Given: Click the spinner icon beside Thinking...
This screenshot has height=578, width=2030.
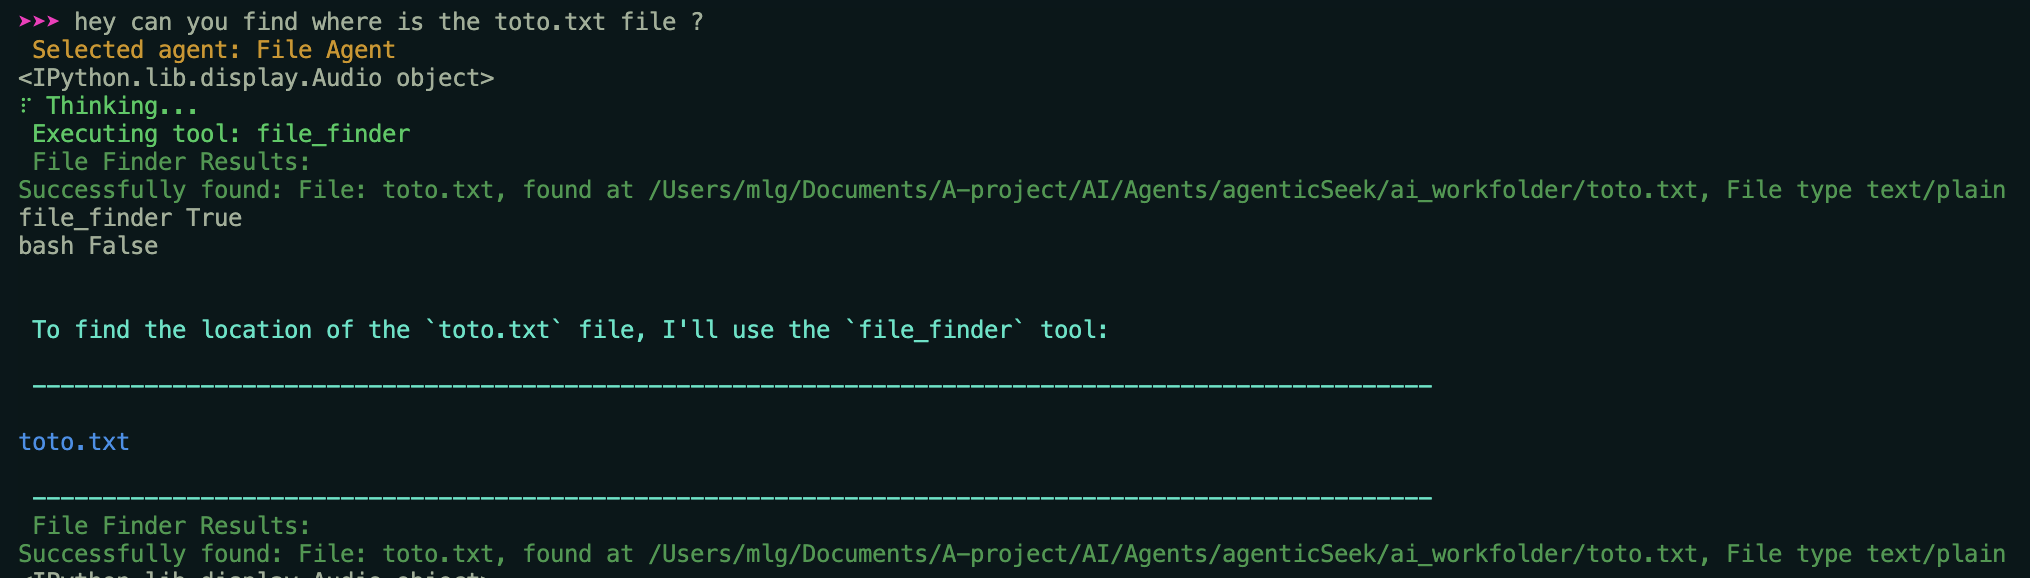Looking at the screenshot, I should tap(25, 105).
